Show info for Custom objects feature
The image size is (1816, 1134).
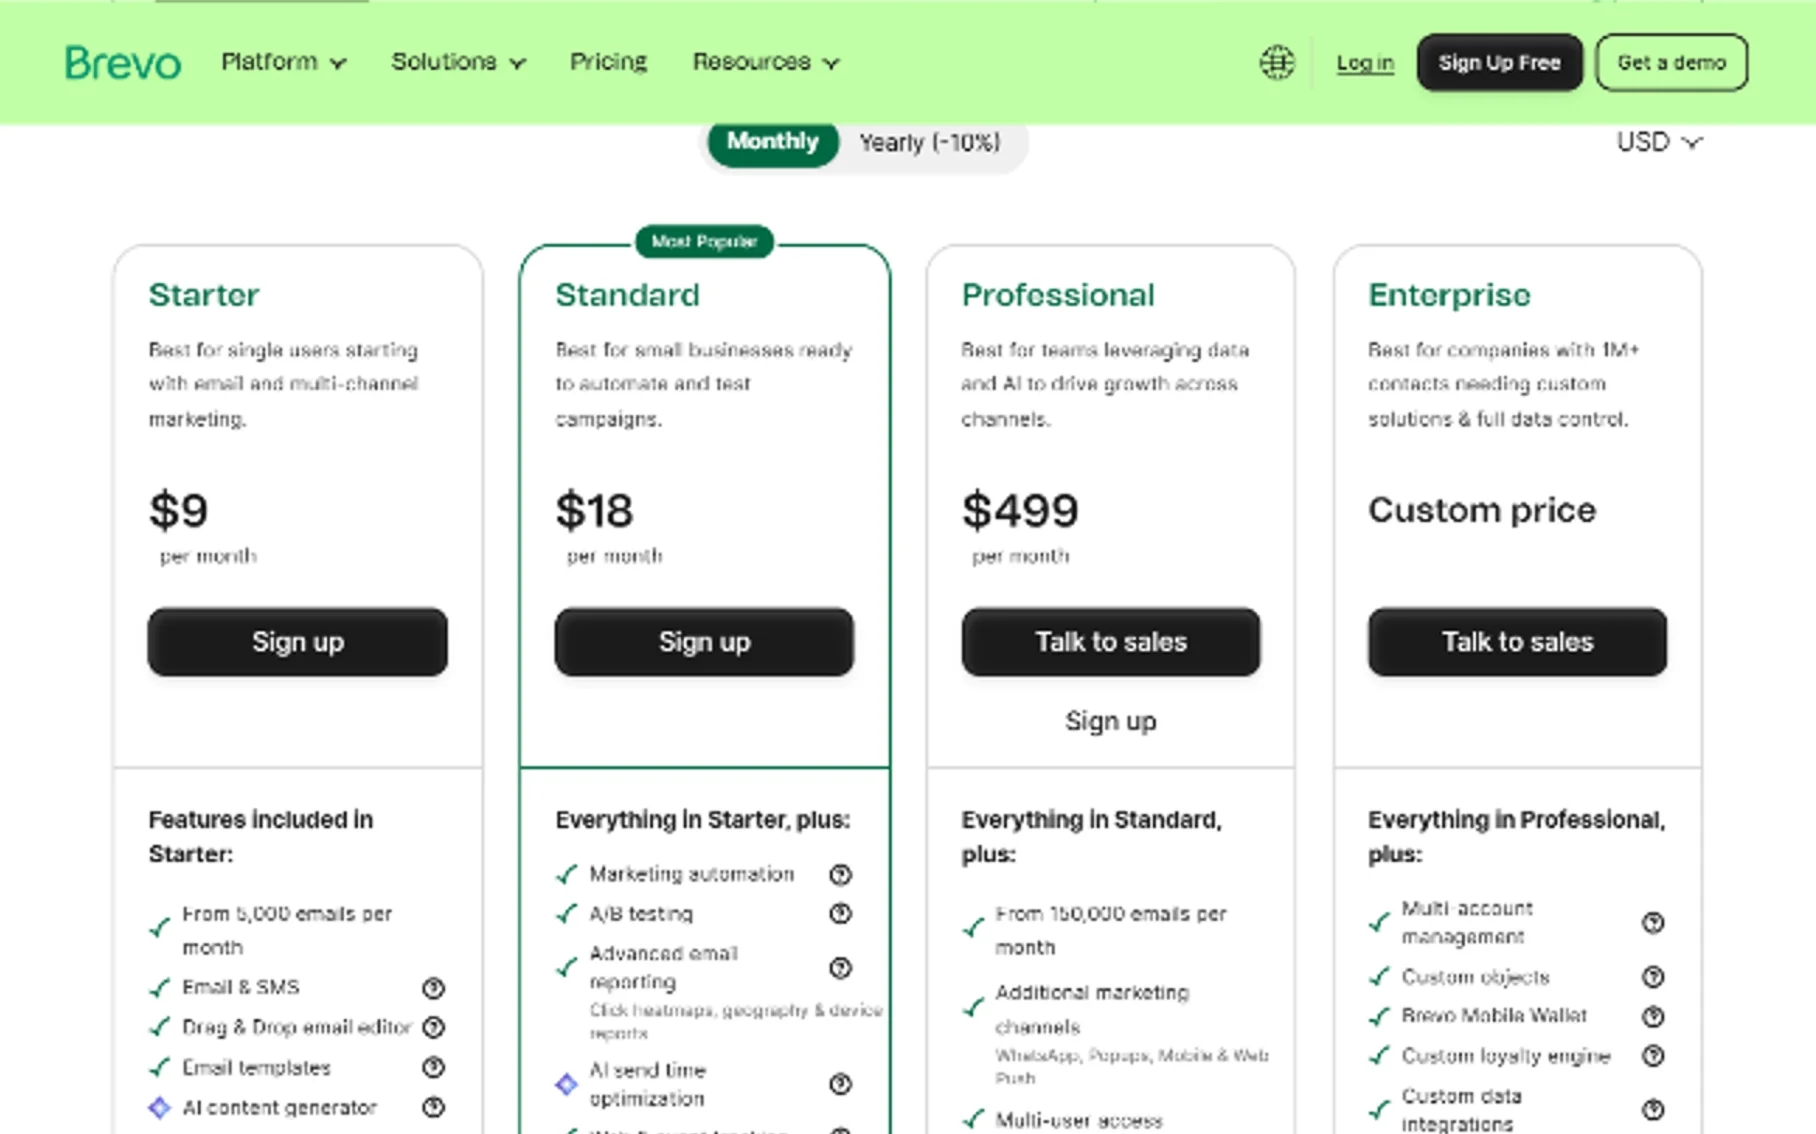[1653, 976]
